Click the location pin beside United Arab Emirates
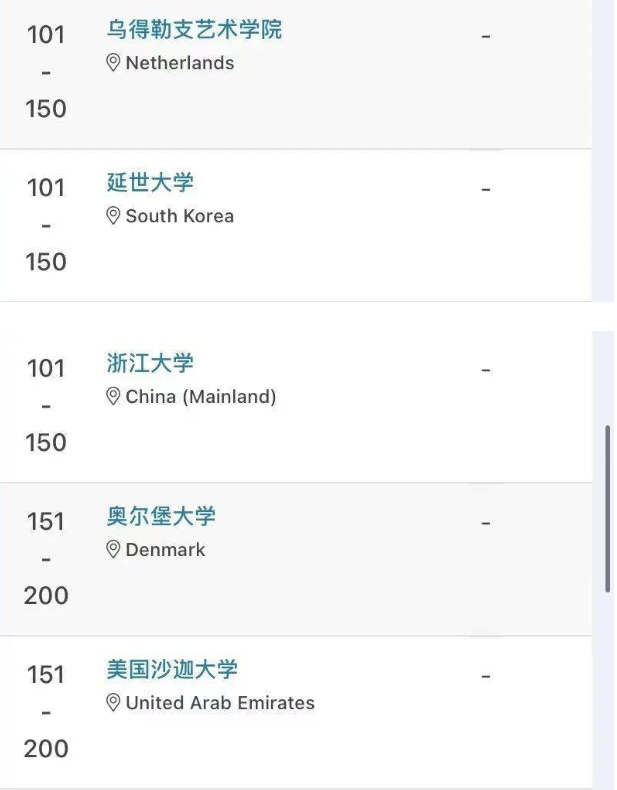Image resolution: width=617 pixels, height=790 pixels. tap(113, 703)
